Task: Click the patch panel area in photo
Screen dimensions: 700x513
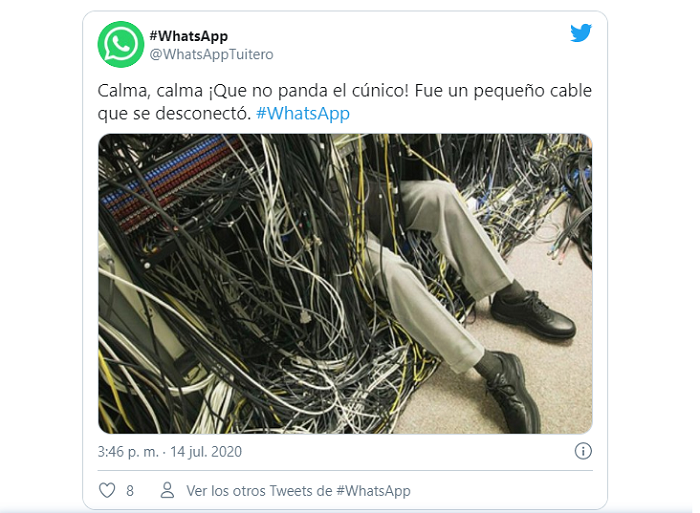Action: click(170, 188)
